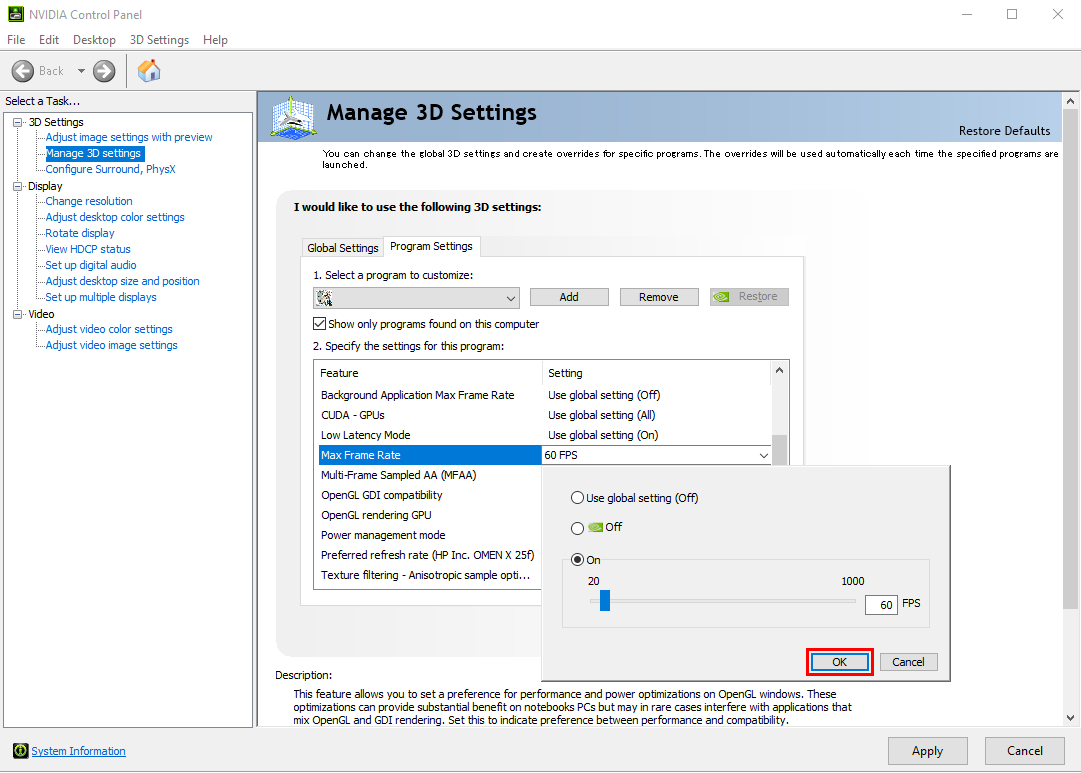This screenshot has height=773, width=1081.
Task: Click the NVIDIA Control Panel title icon
Action: pyautogui.click(x=15, y=14)
